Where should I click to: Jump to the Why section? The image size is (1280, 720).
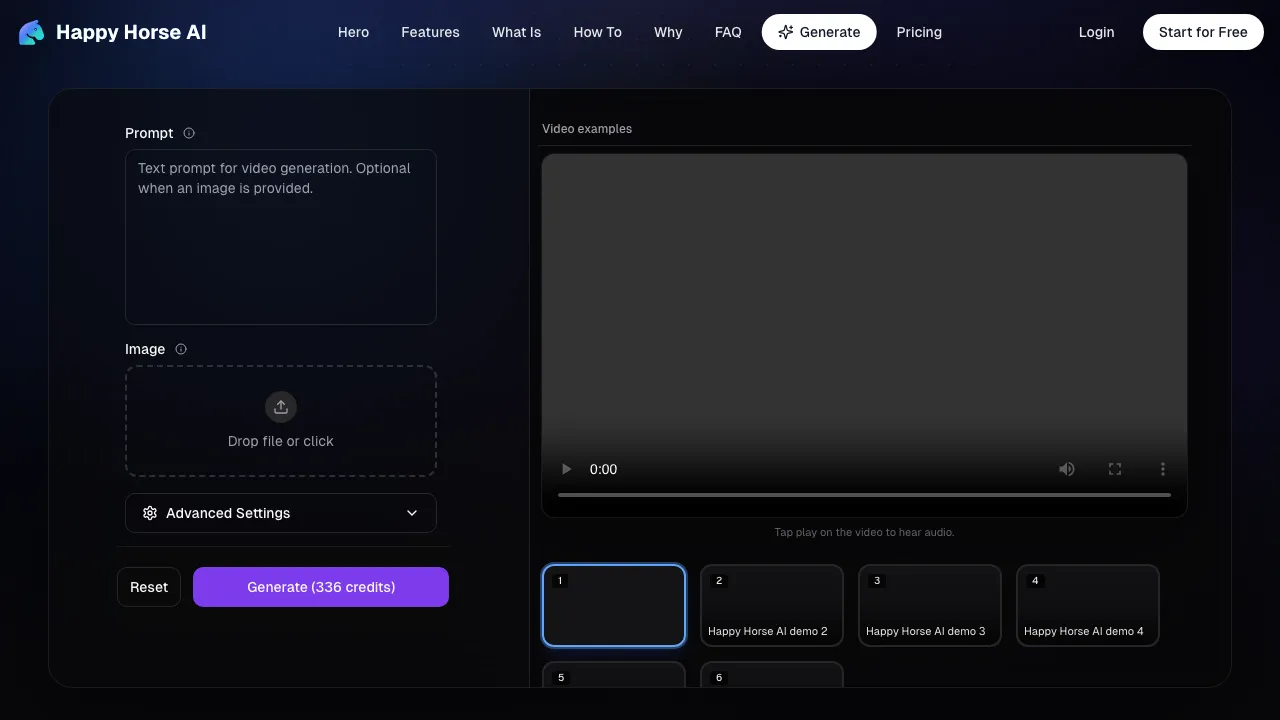click(668, 32)
